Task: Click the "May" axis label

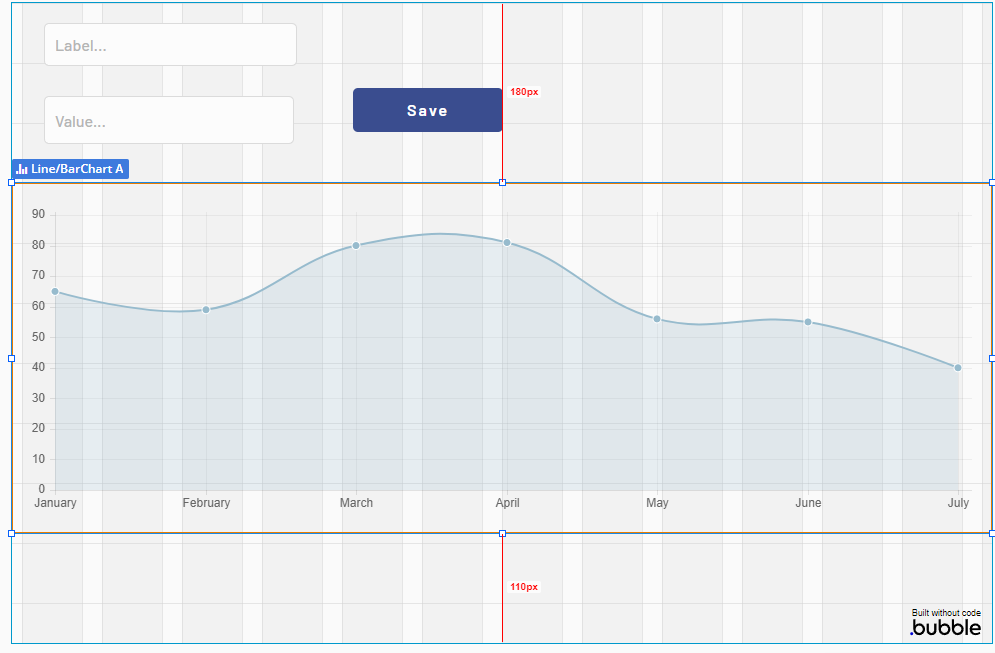Action: coord(657,503)
